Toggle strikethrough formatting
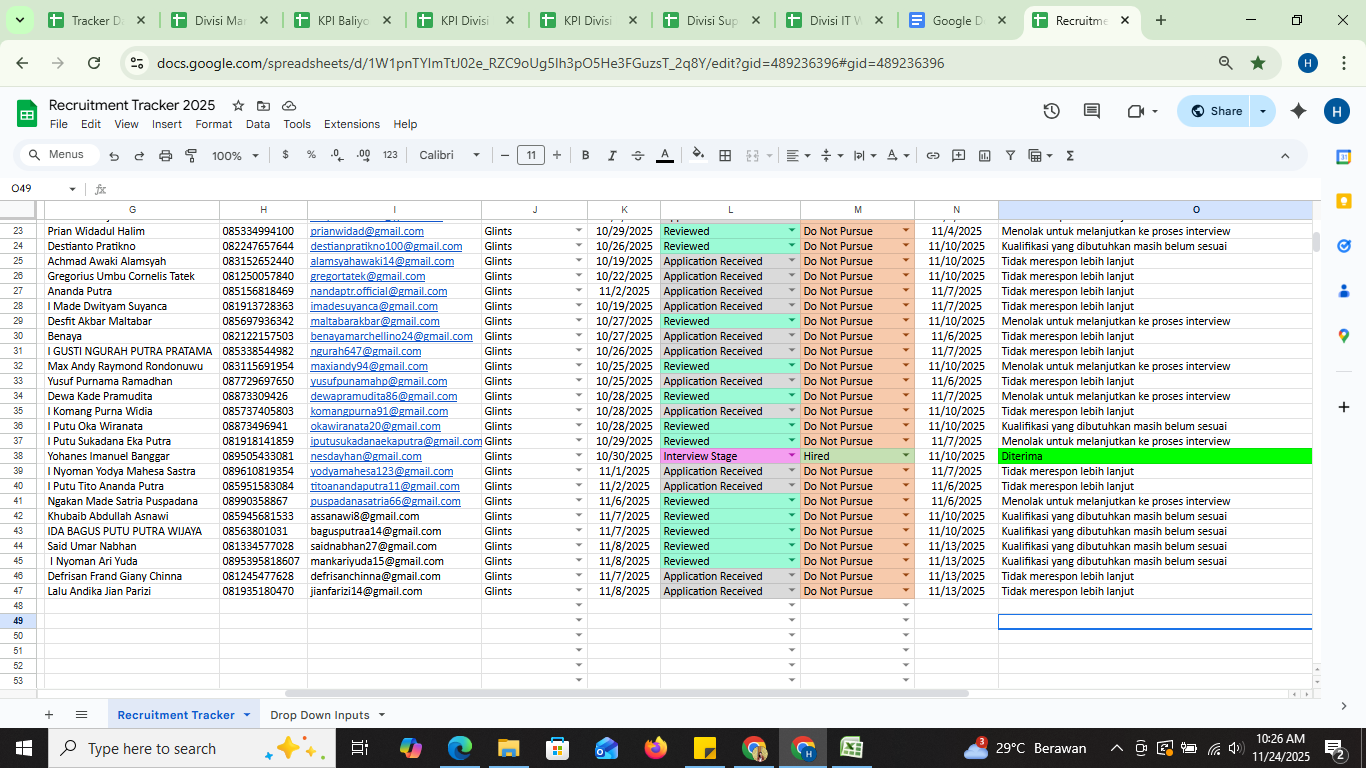 tap(638, 155)
